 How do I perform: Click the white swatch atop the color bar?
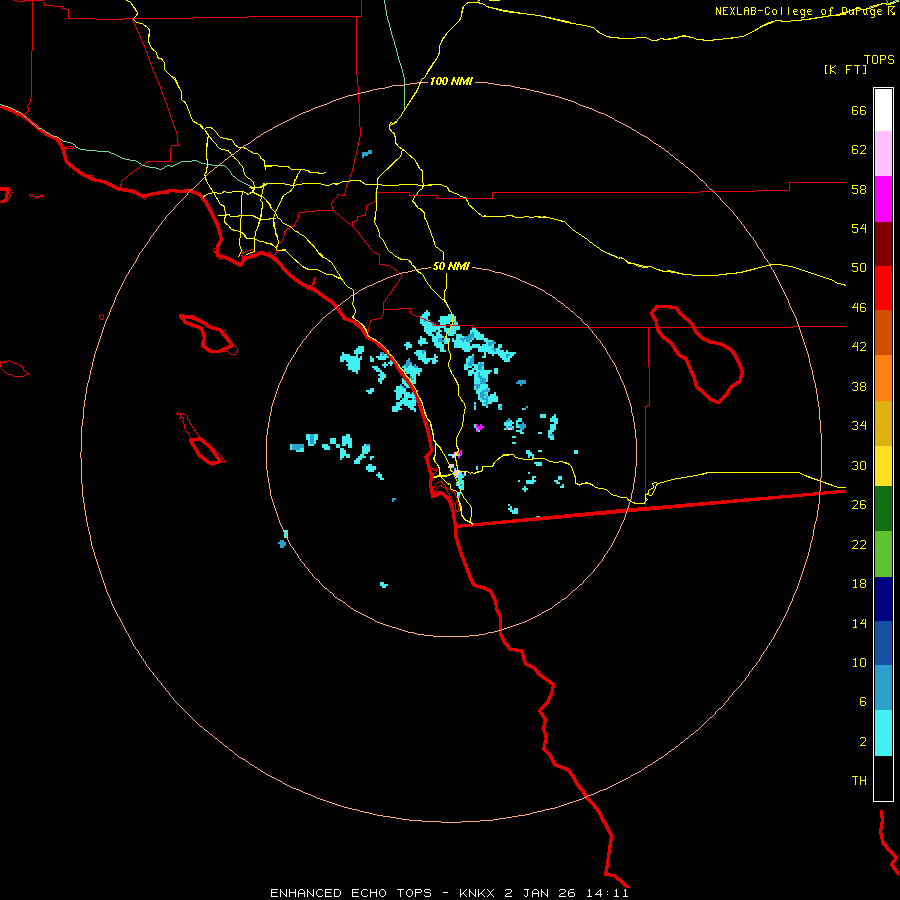coord(883,110)
